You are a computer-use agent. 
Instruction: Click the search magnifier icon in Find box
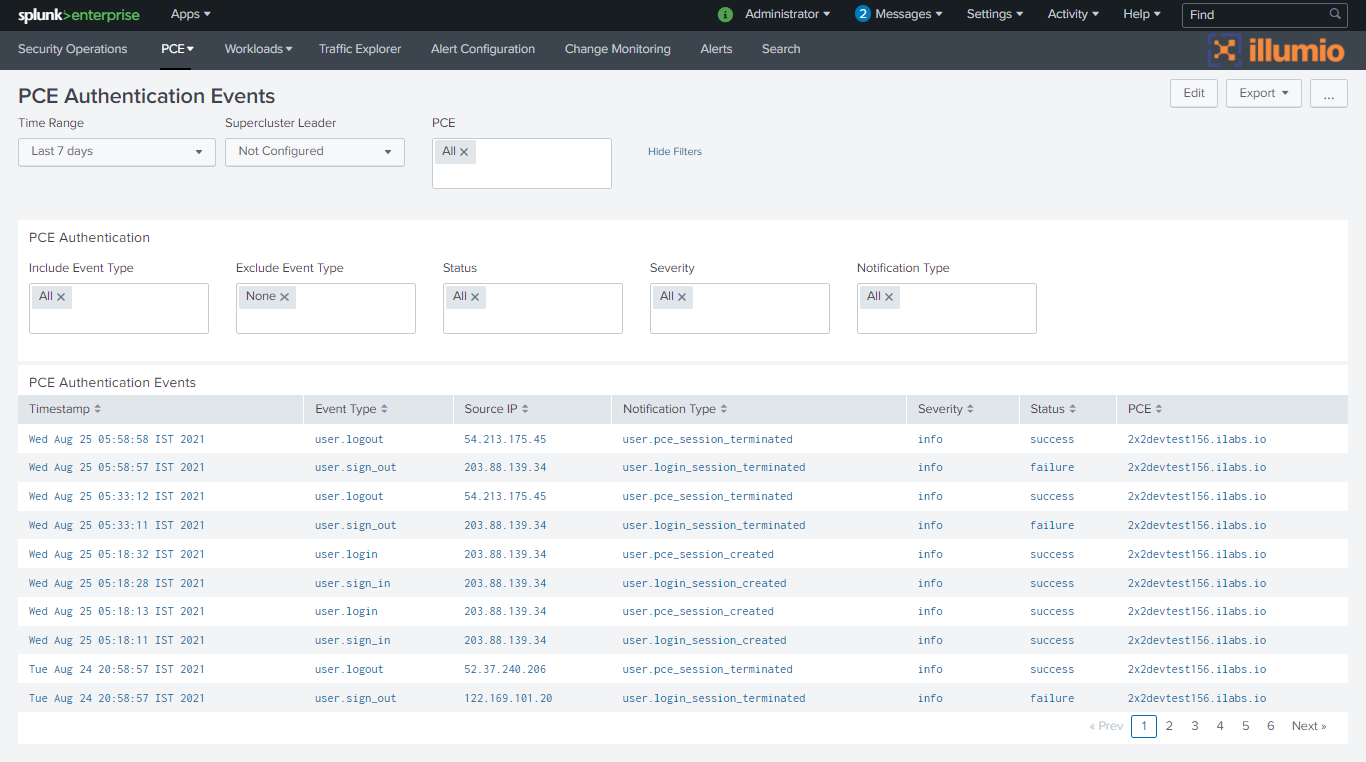click(x=1335, y=14)
